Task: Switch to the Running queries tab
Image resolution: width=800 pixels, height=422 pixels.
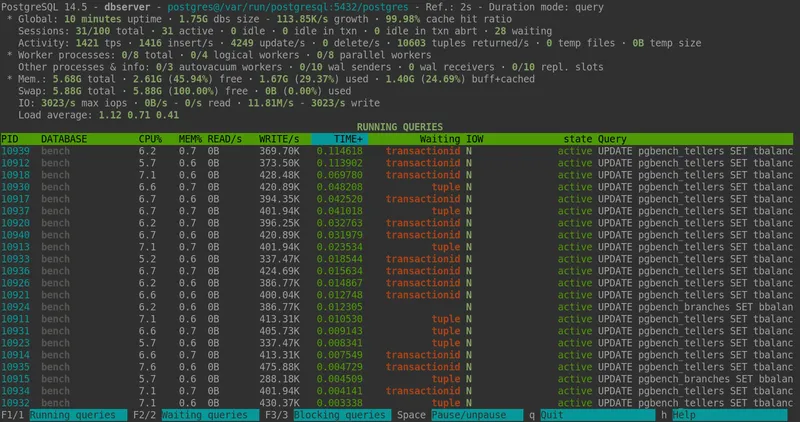Action: click(x=78, y=415)
